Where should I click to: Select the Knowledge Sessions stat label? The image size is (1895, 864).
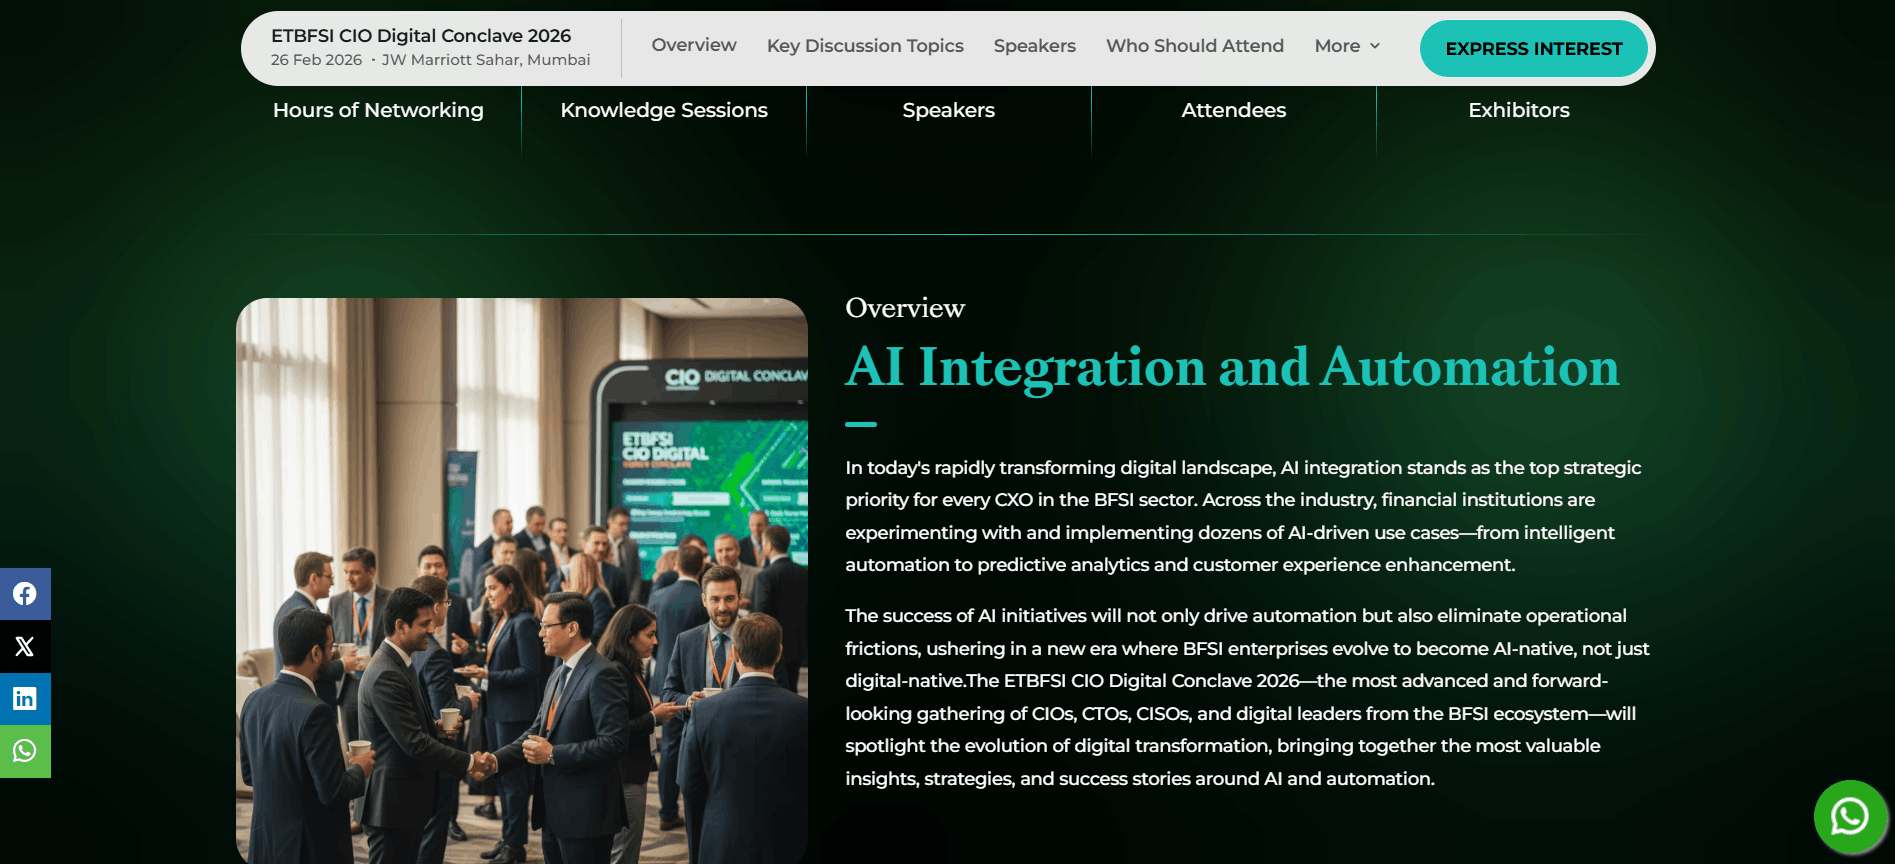664,110
